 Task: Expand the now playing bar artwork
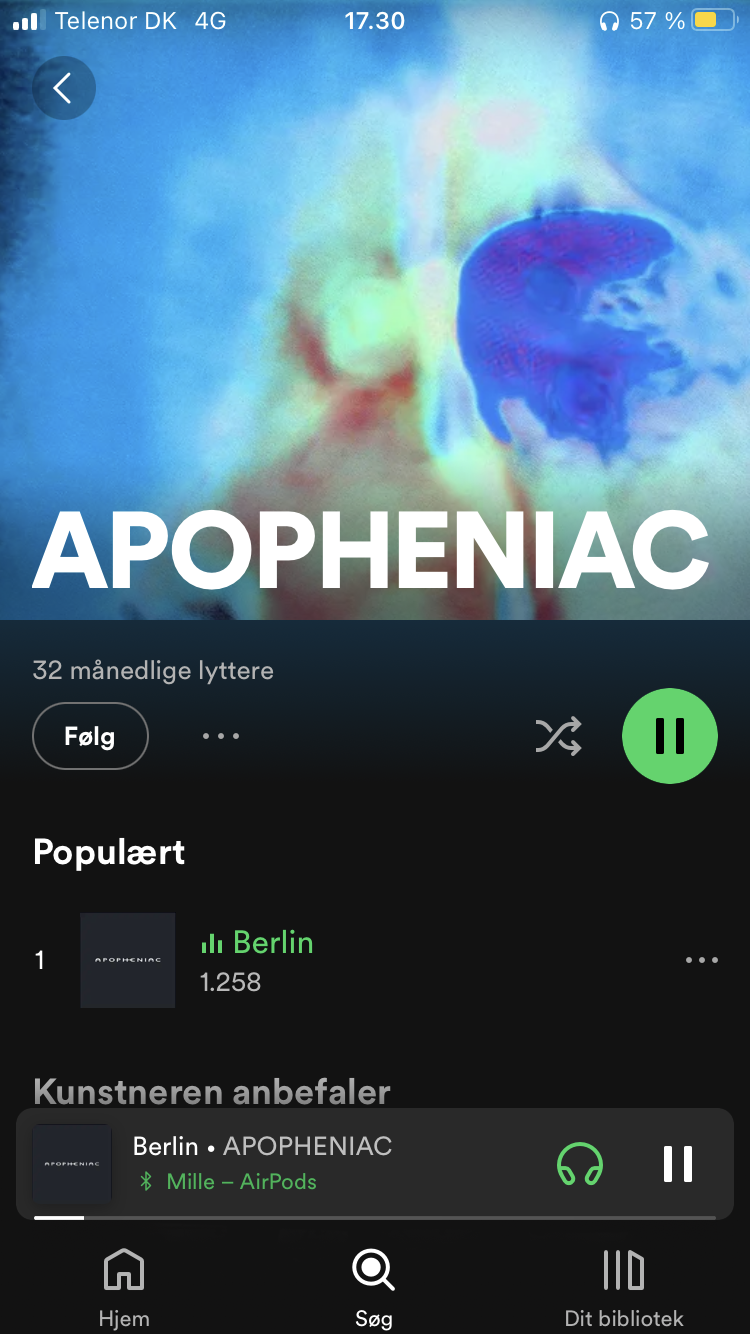(x=72, y=1164)
